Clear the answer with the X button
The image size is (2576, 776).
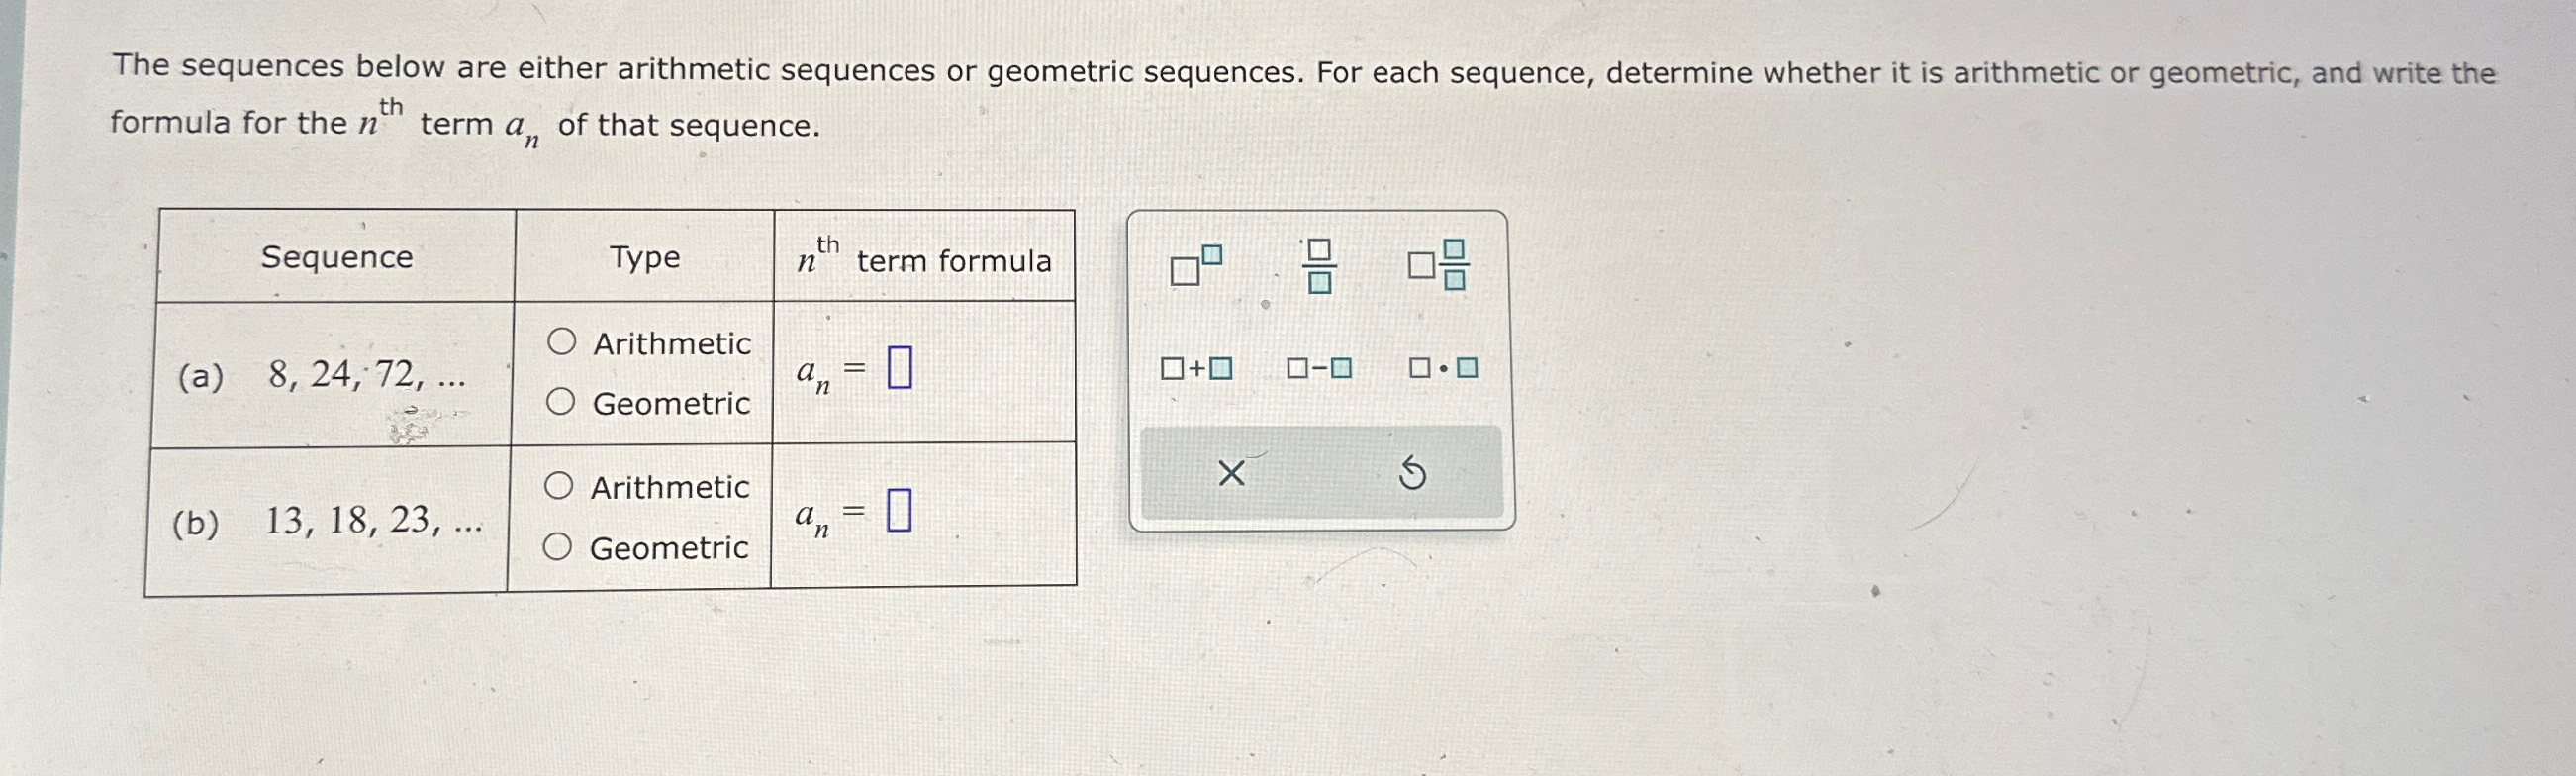click(1231, 473)
